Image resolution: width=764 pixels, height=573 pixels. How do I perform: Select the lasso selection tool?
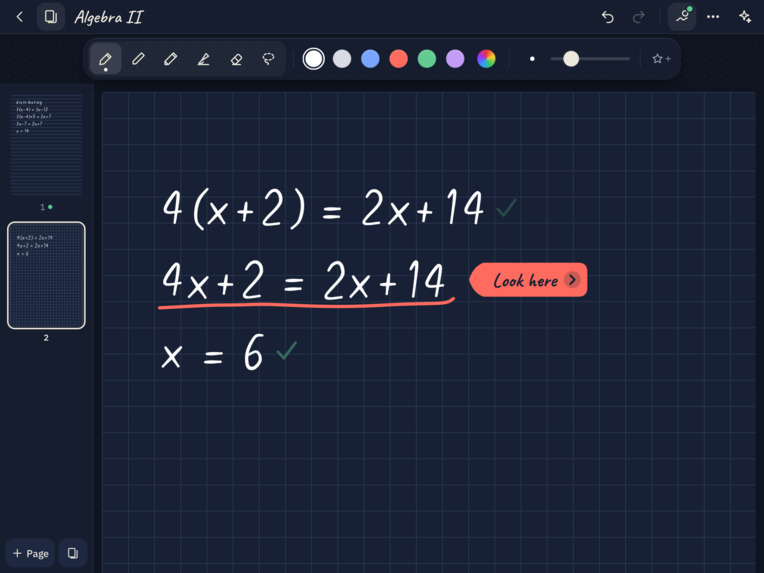(x=268, y=59)
